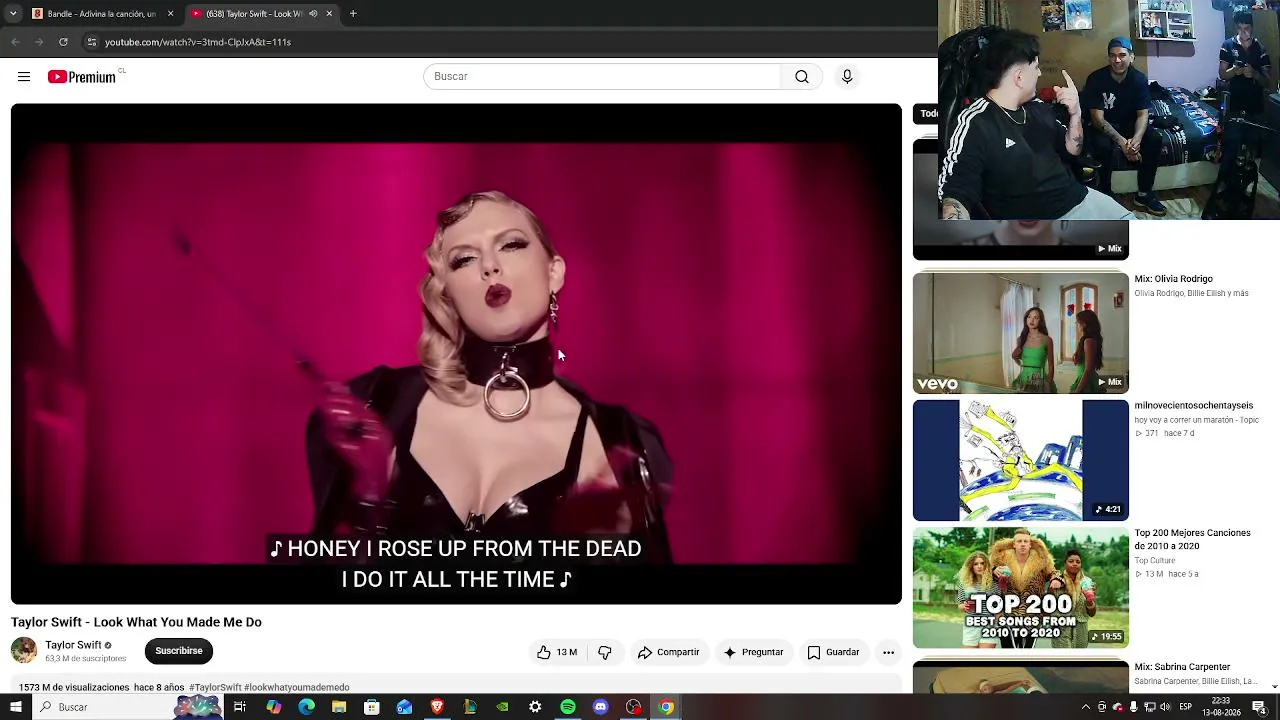The image size is (1280, 720).
Task: Open the ESP language indicator
Action: pos(1186,707)
